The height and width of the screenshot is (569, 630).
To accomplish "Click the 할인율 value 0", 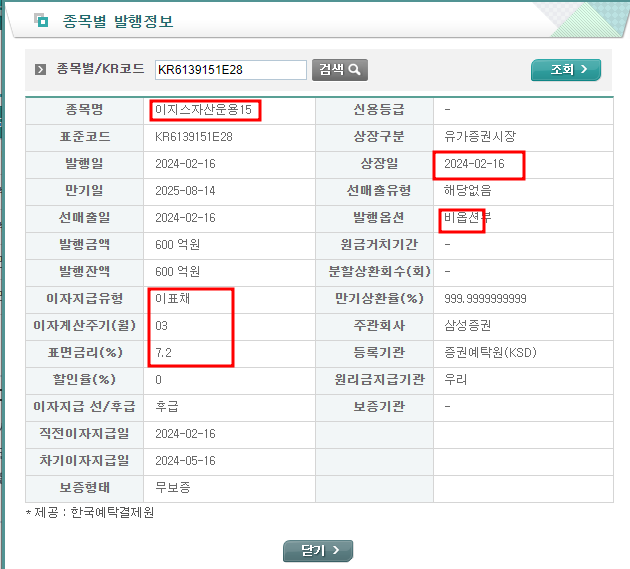I will pyautogui.click(x=158, y=380).
